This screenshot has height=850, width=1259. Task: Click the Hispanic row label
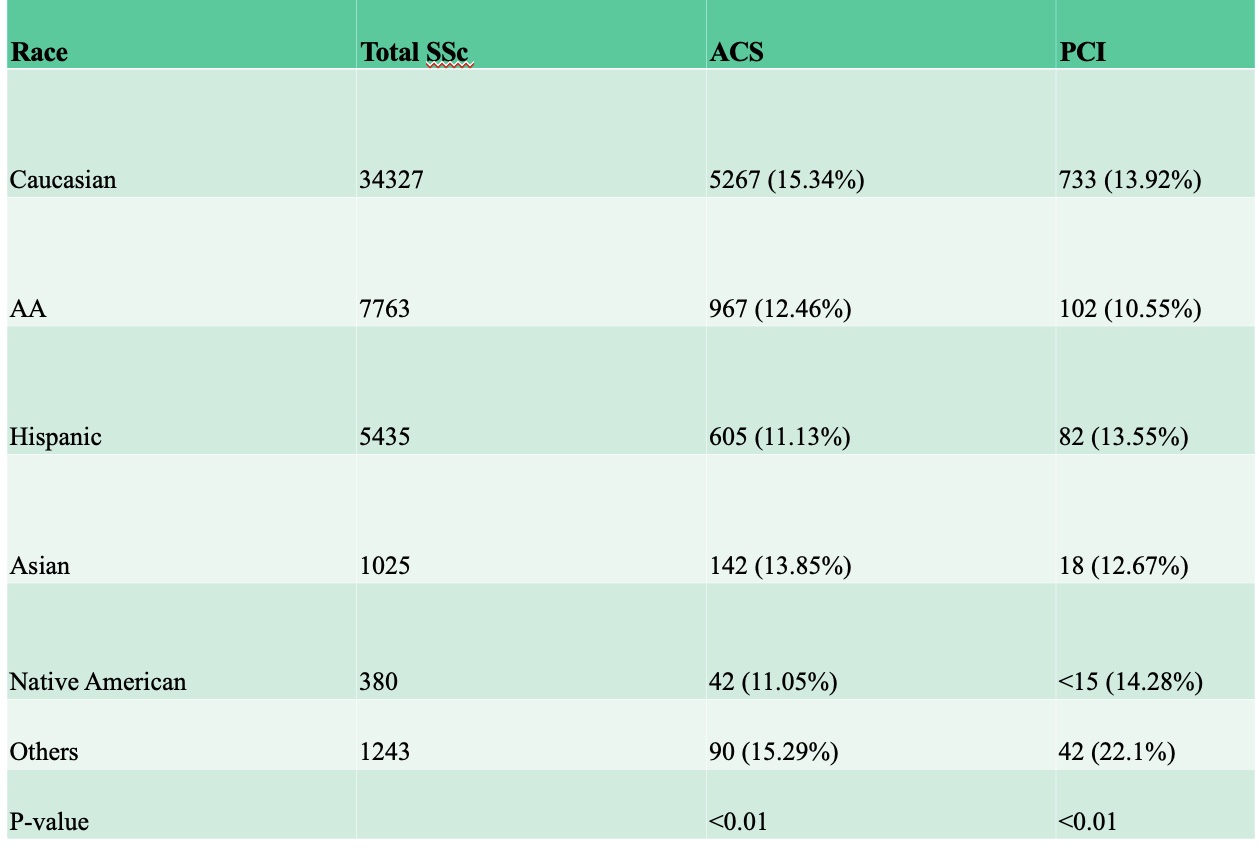point(56,437)
